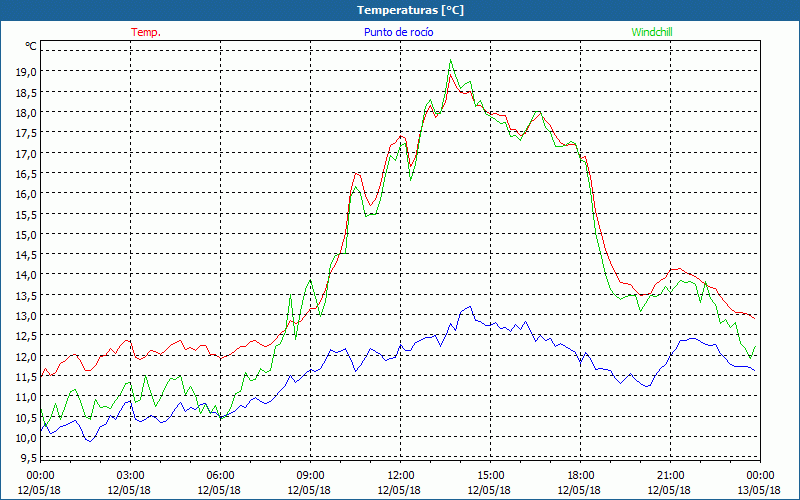The image size is (800, 500).
Task: Click the 18,0 y-axis value
Action: tap(26, 113)
